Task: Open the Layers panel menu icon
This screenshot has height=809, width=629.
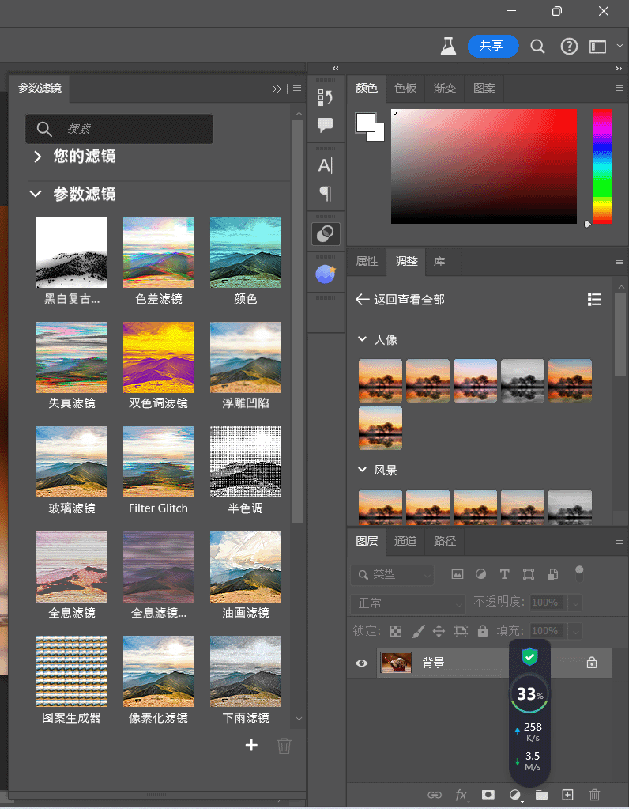Action: point(619,542)
